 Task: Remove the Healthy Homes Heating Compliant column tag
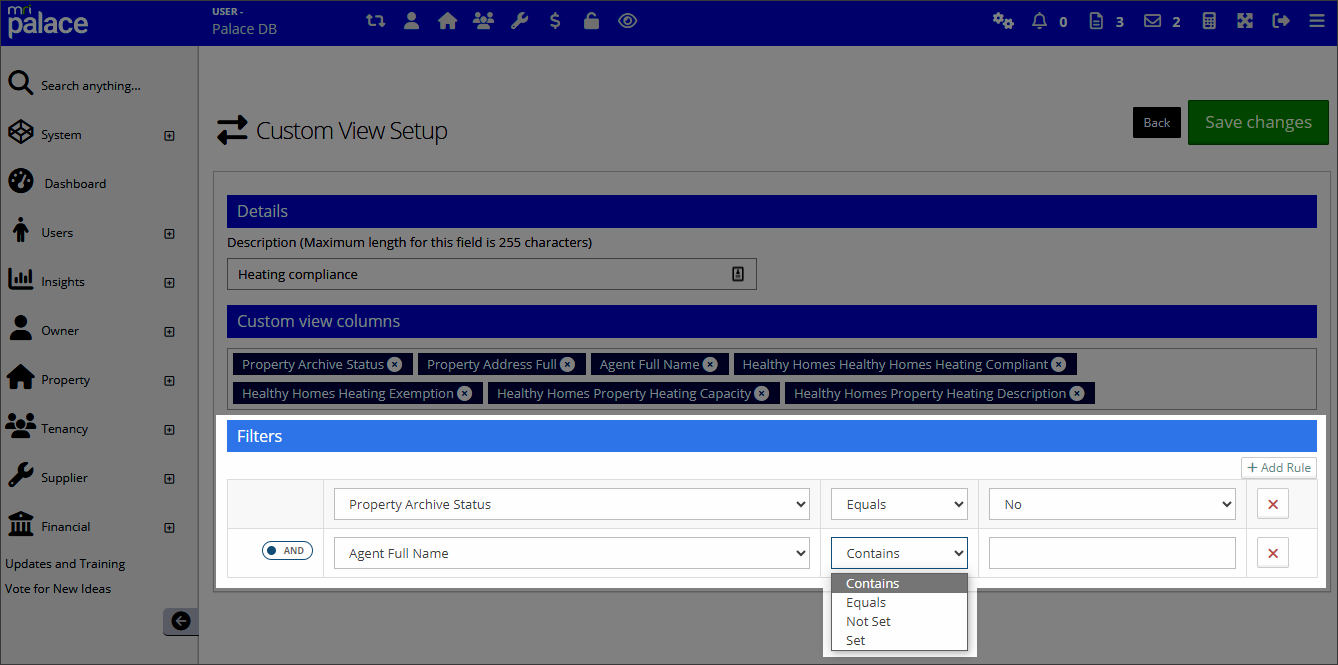point(1059,365)
